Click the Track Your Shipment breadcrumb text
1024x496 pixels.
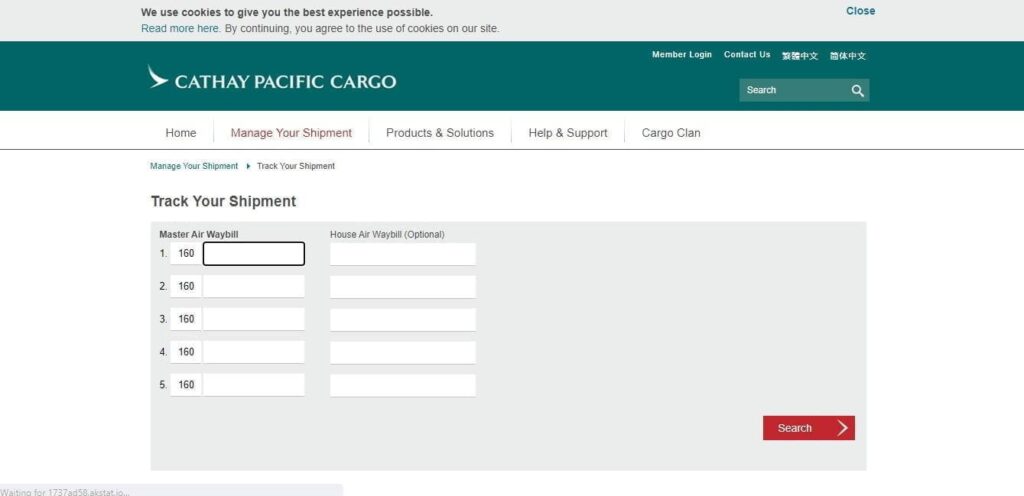tap(296, 166)
